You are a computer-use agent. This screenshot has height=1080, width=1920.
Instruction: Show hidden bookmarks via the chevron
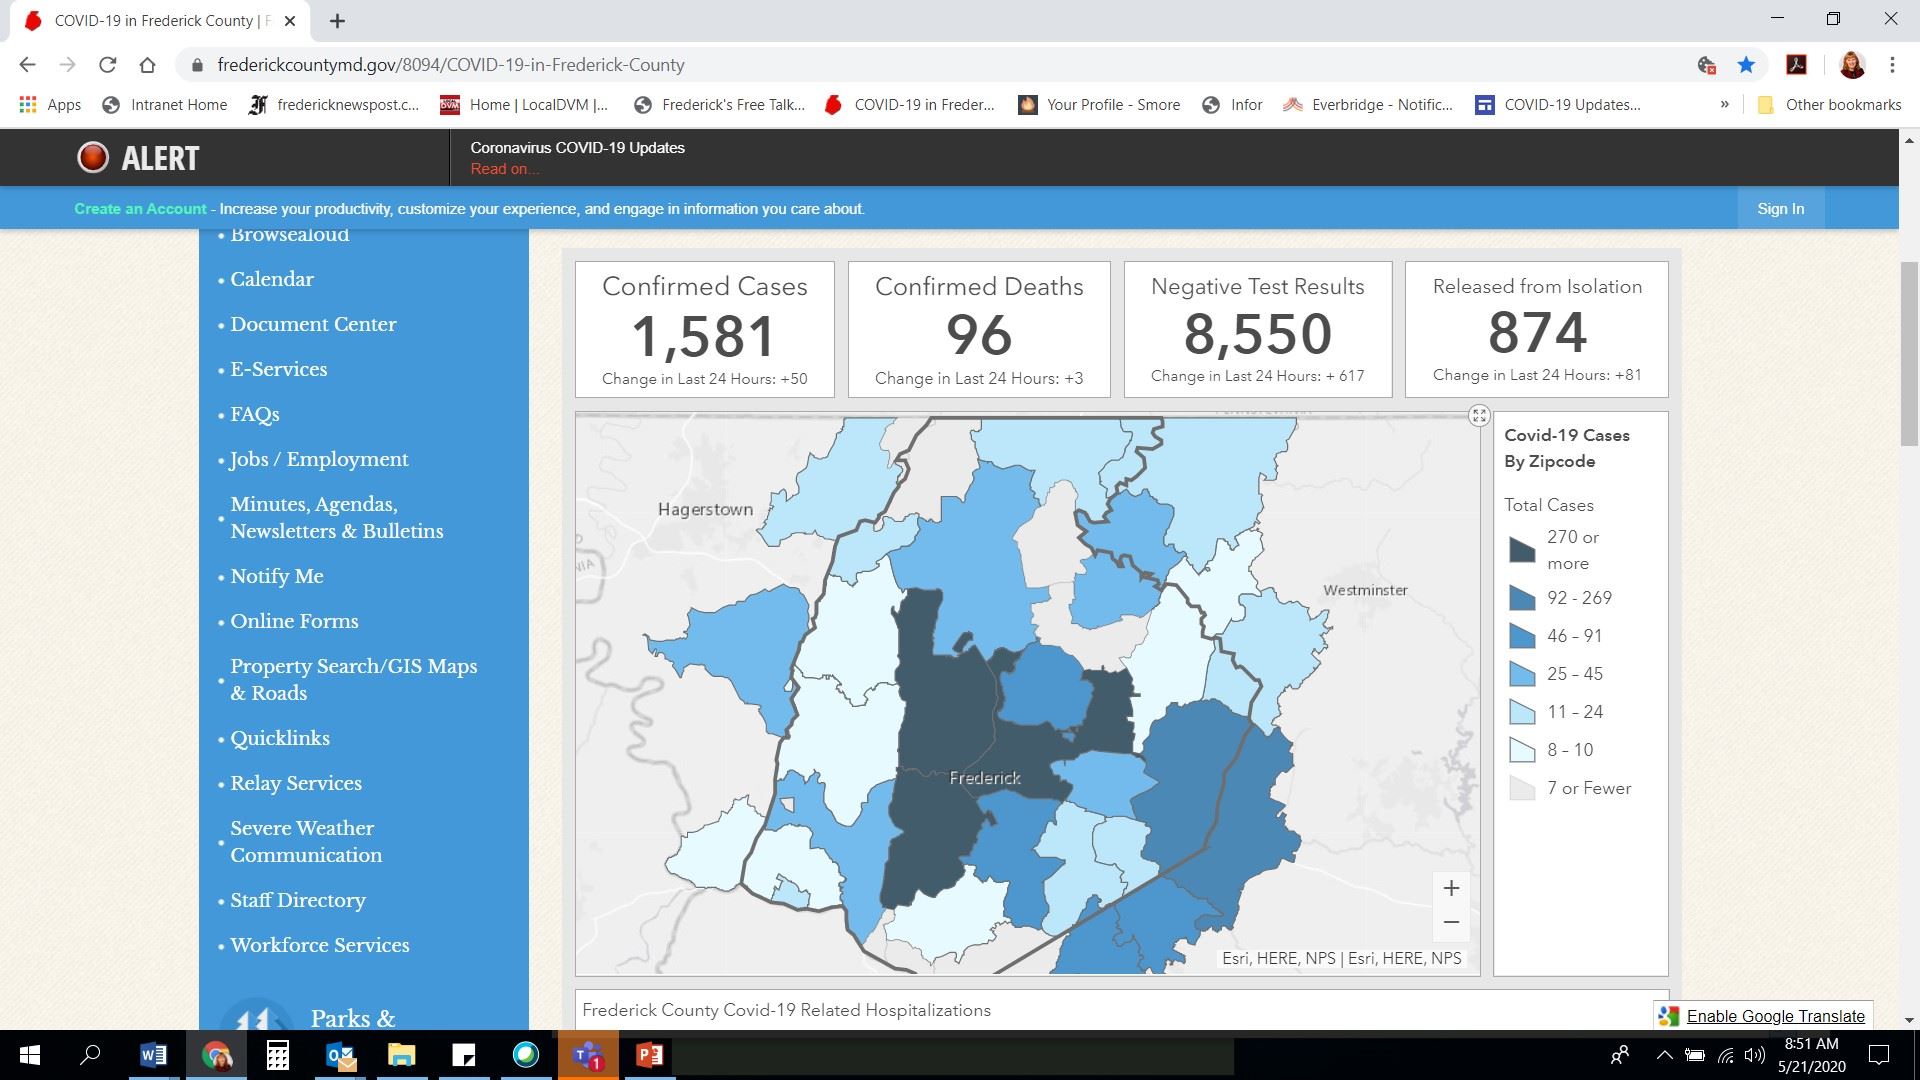tap(1724, 104)
